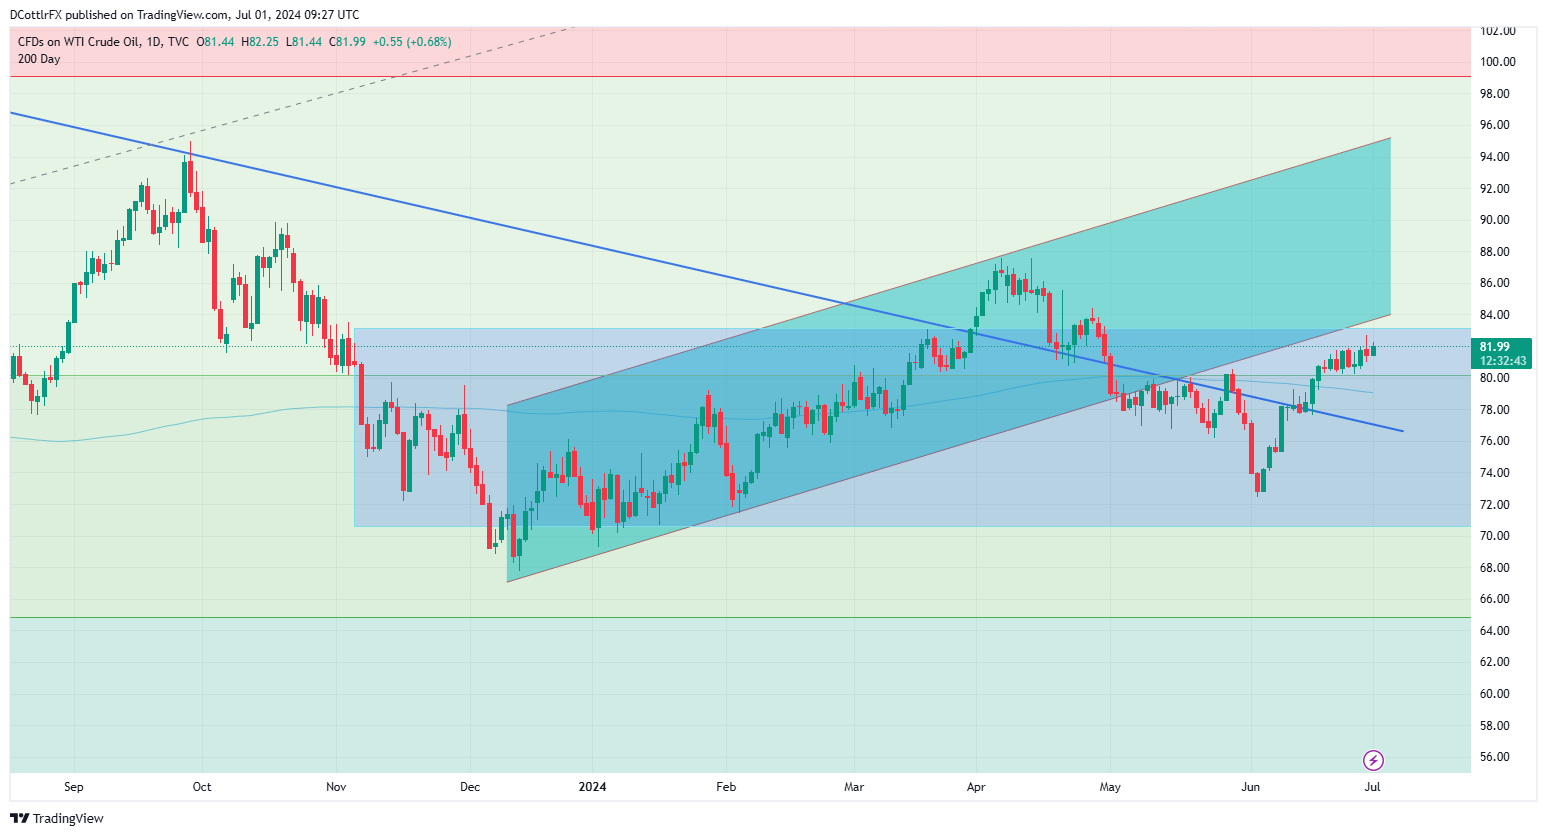This screenshot has height=836, width=1547.
Task: Click the 64.00 price axis label
Action: click(1495, 631)
